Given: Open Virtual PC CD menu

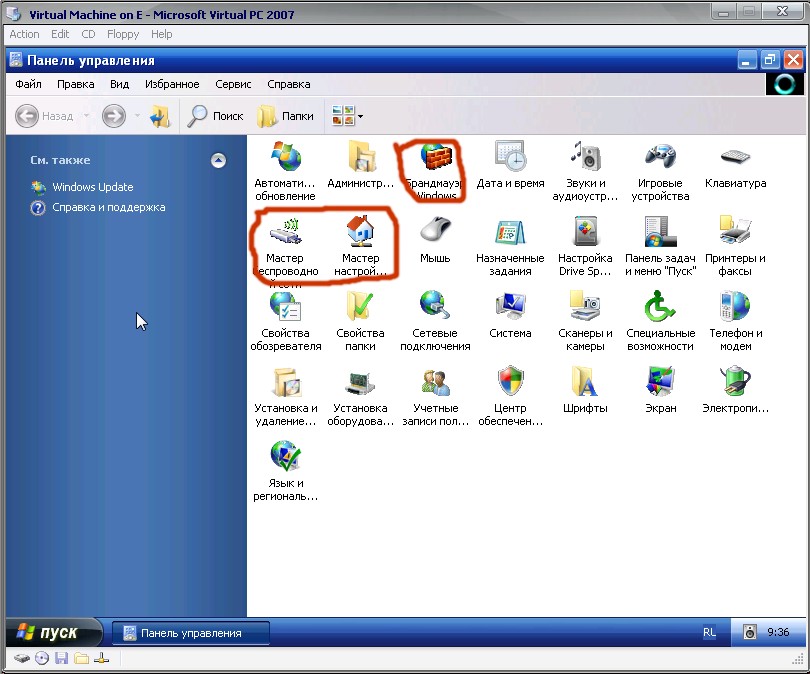Looking at the screenshot, I should (x=88, y=34).
